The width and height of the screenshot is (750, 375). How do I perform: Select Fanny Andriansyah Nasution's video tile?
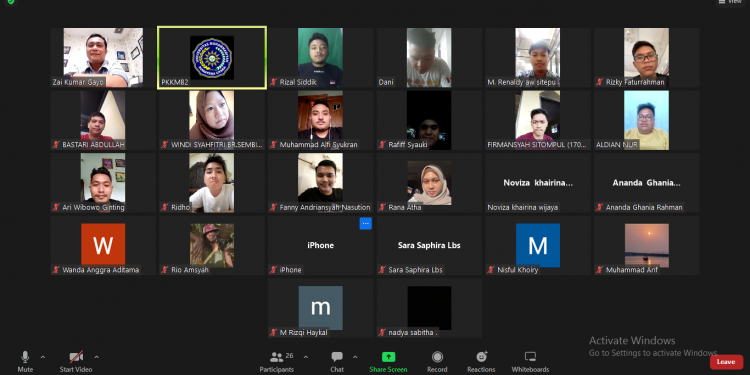pos(320,183)
